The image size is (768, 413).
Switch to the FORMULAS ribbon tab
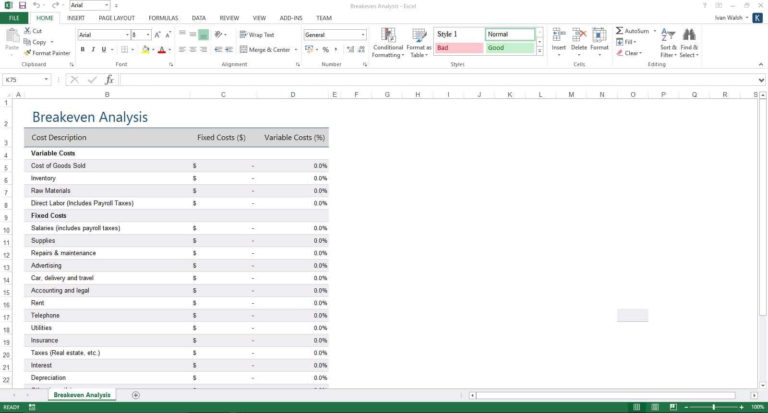pyautogui.click(x=163, y=18)
